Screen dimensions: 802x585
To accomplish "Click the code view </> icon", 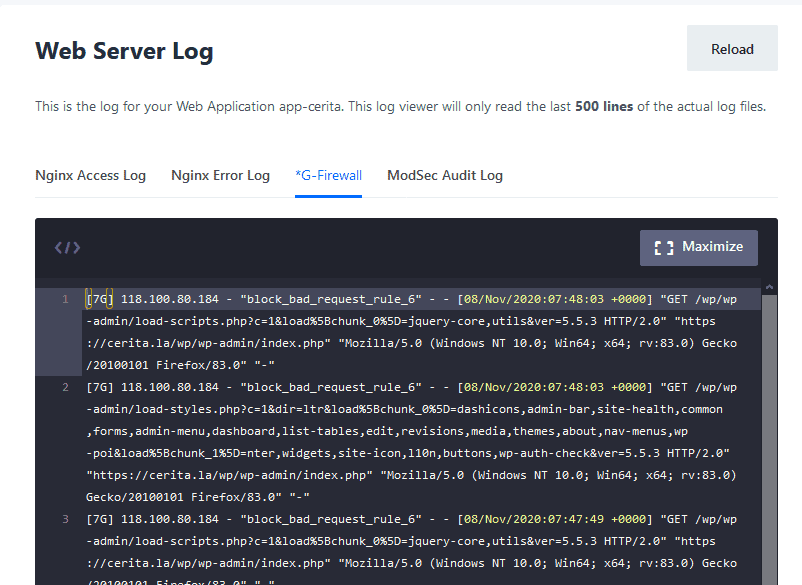I will pos(67,247).
